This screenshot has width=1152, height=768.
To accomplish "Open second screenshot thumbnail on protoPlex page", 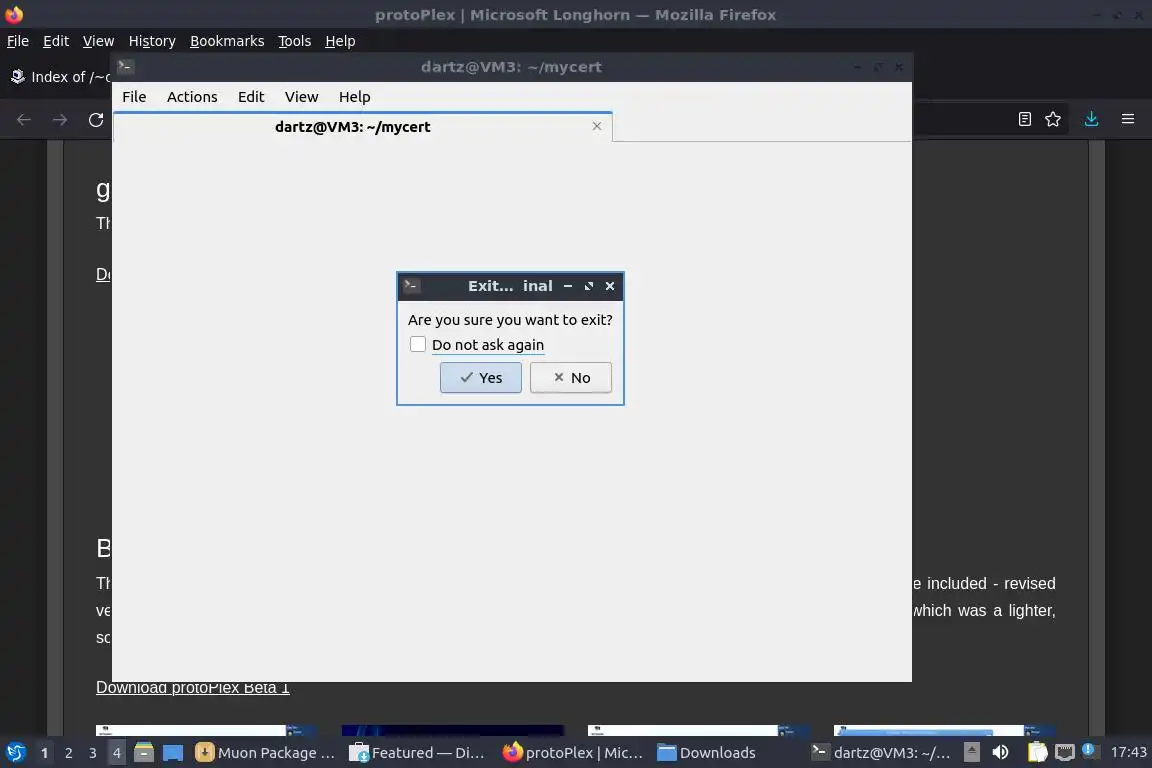I will point(453,731).
